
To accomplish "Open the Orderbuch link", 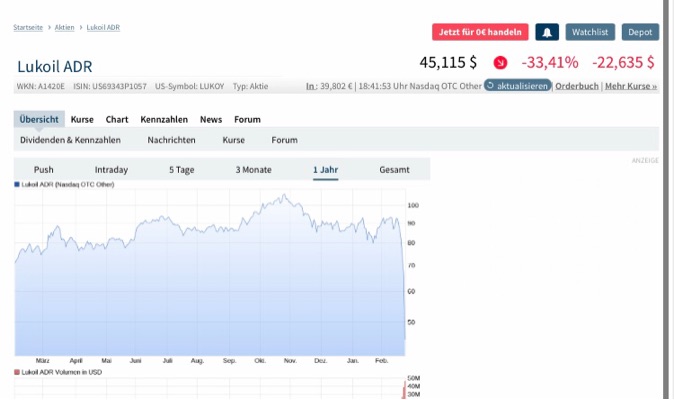I will [576, 86].
